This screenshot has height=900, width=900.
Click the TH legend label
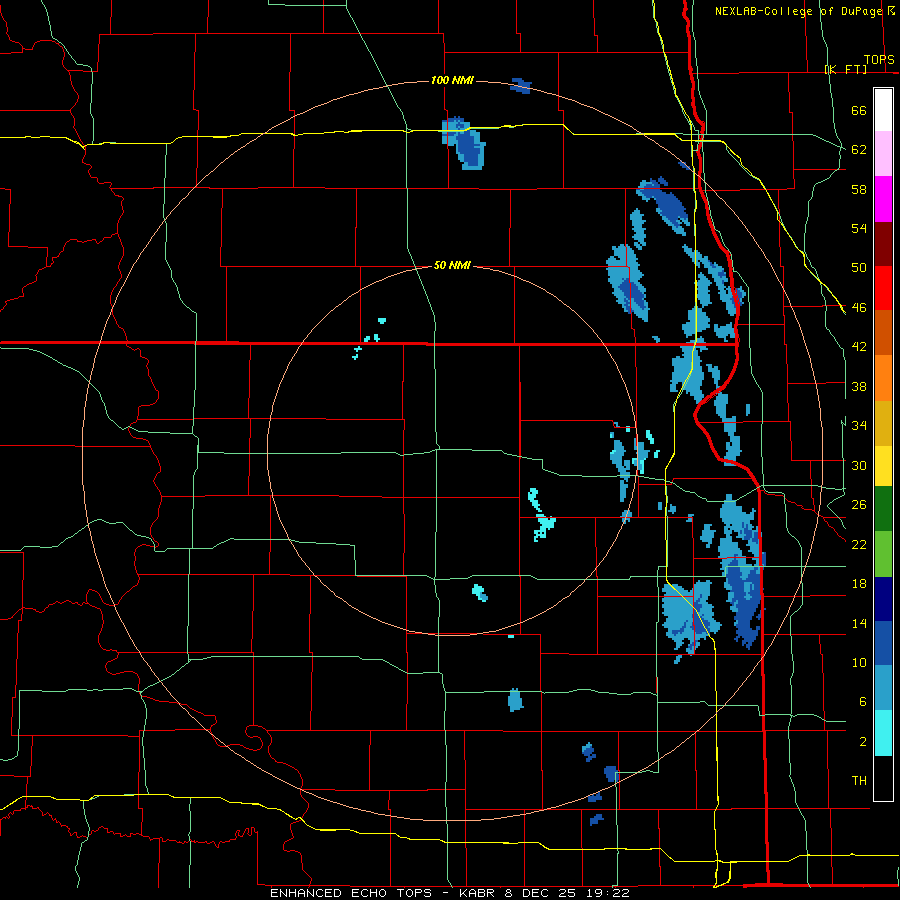coord(859,781)
